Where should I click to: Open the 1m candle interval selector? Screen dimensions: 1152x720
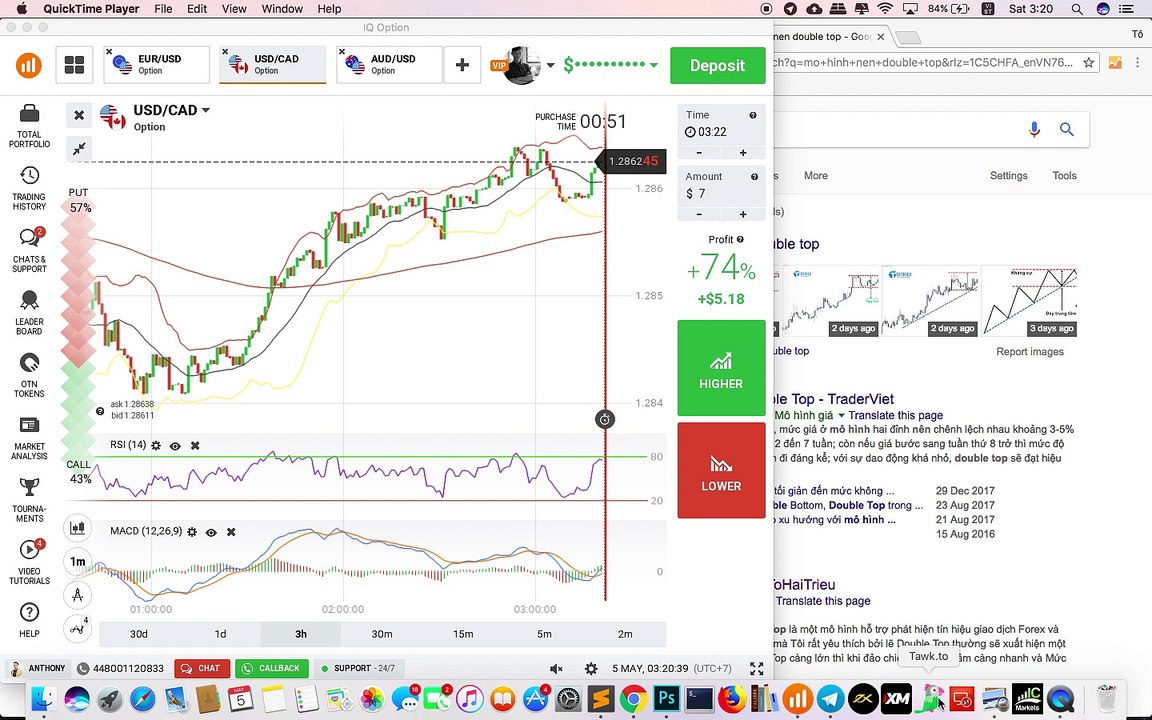coord(77,561)
